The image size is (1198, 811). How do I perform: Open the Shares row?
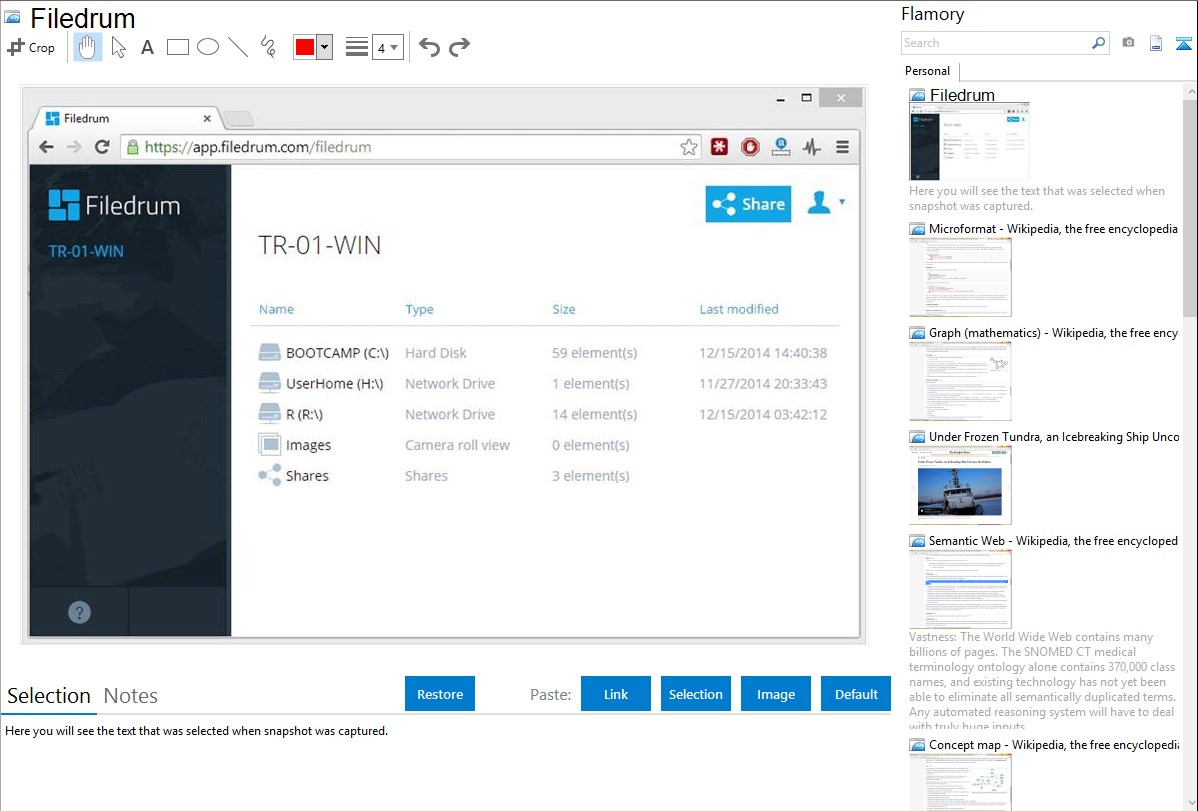coord(545,475)
